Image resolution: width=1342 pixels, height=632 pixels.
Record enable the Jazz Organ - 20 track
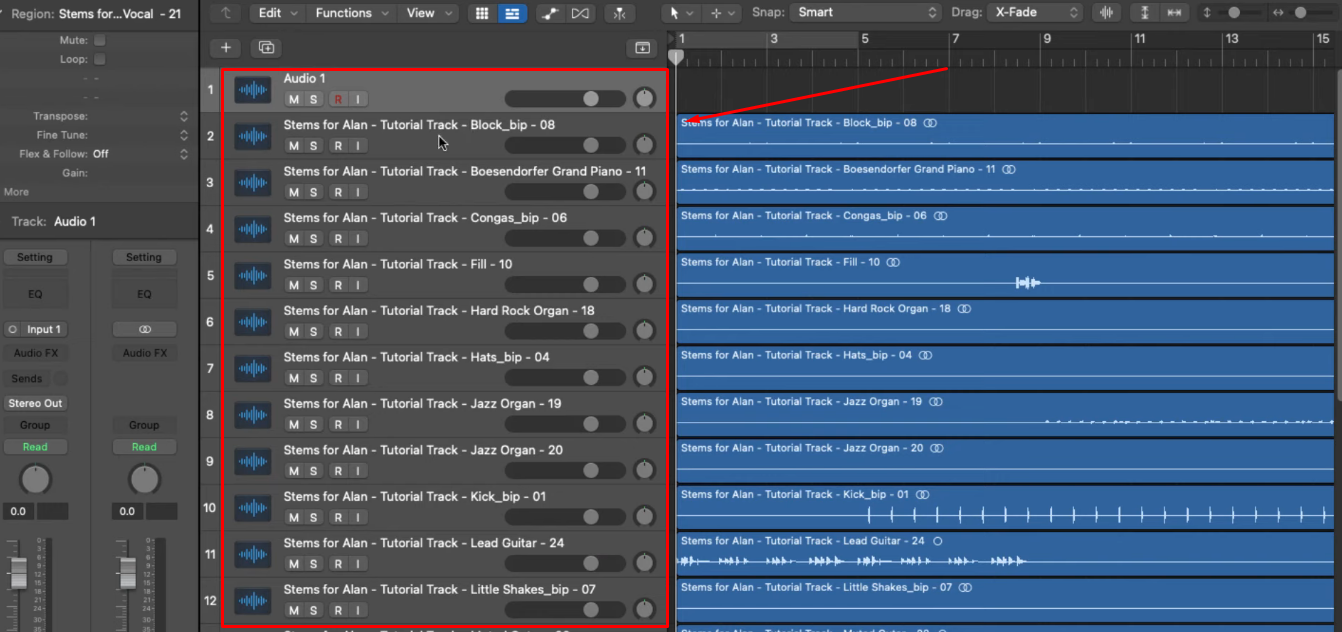click(338, 471)
